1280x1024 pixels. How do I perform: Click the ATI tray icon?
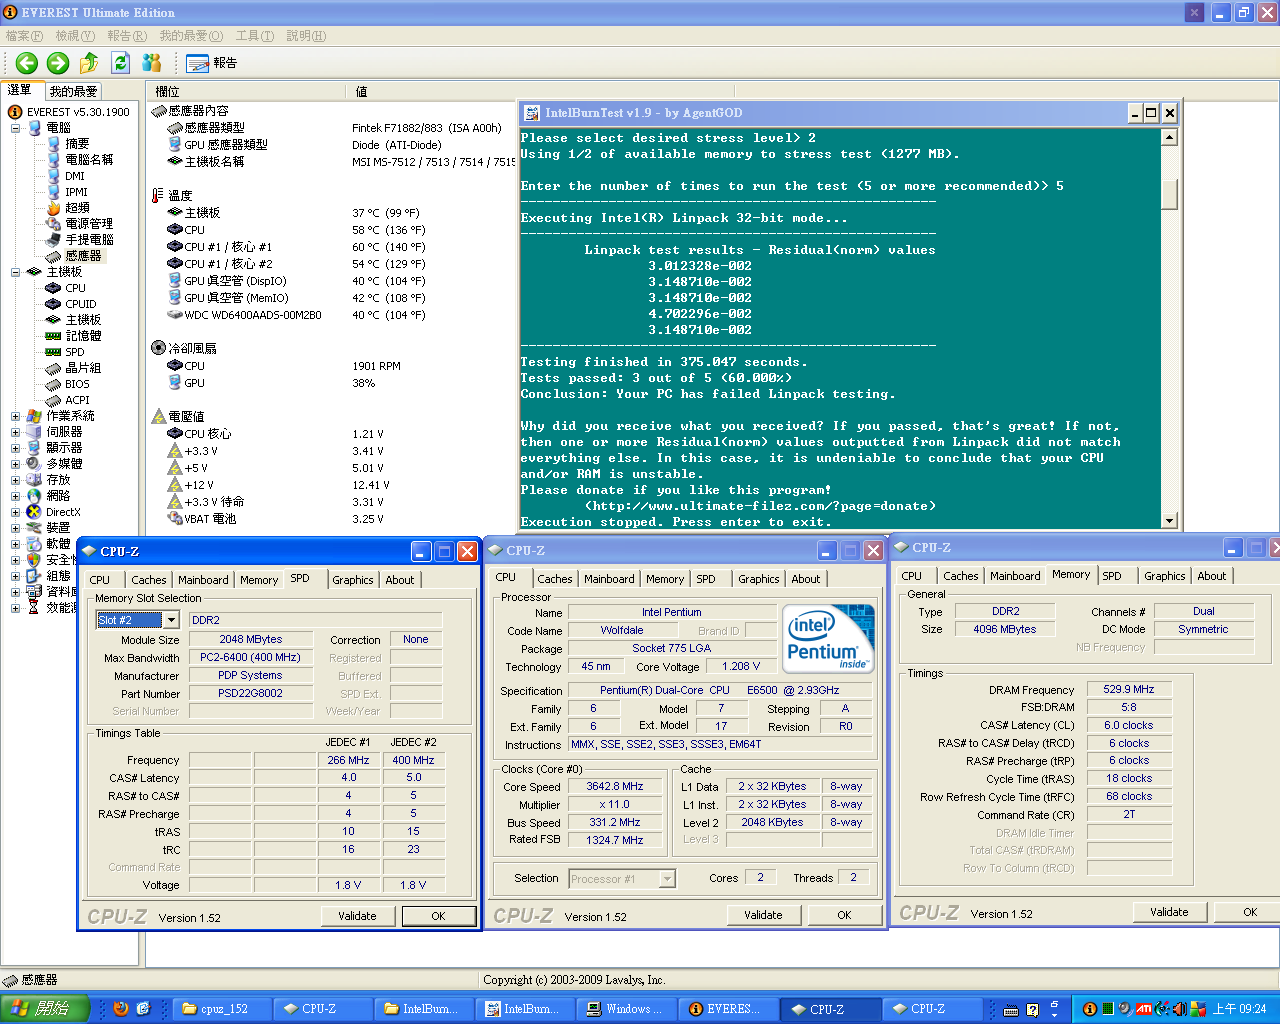[1143, 1009]
